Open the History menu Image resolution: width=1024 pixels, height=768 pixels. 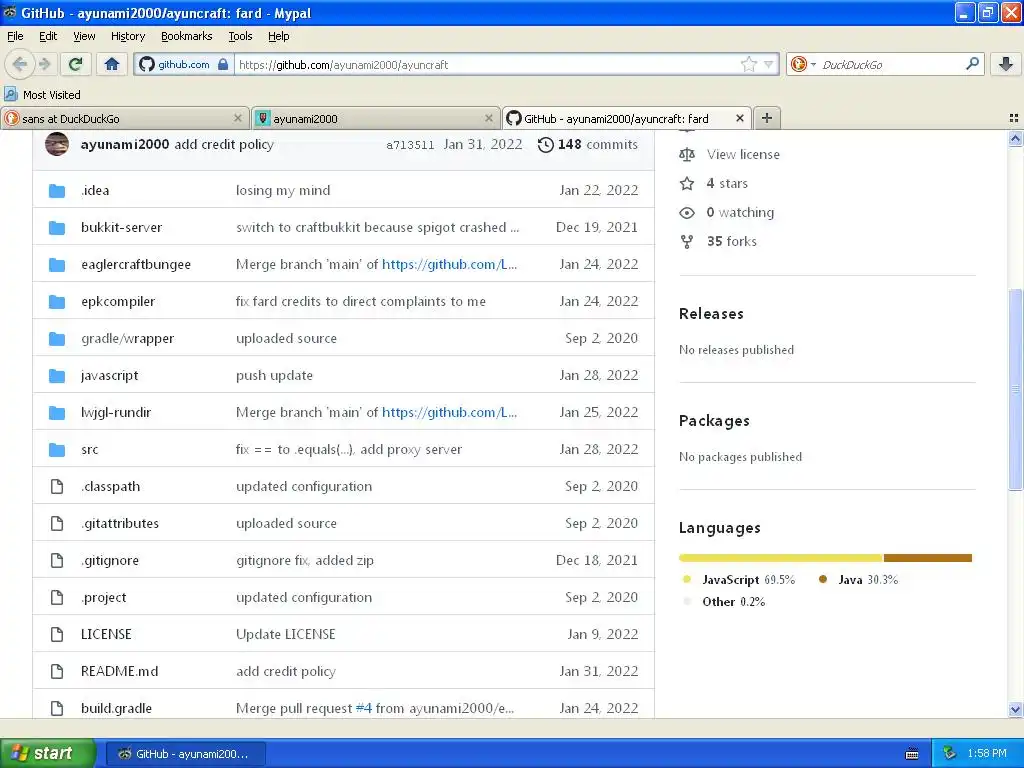coord(127,36)
